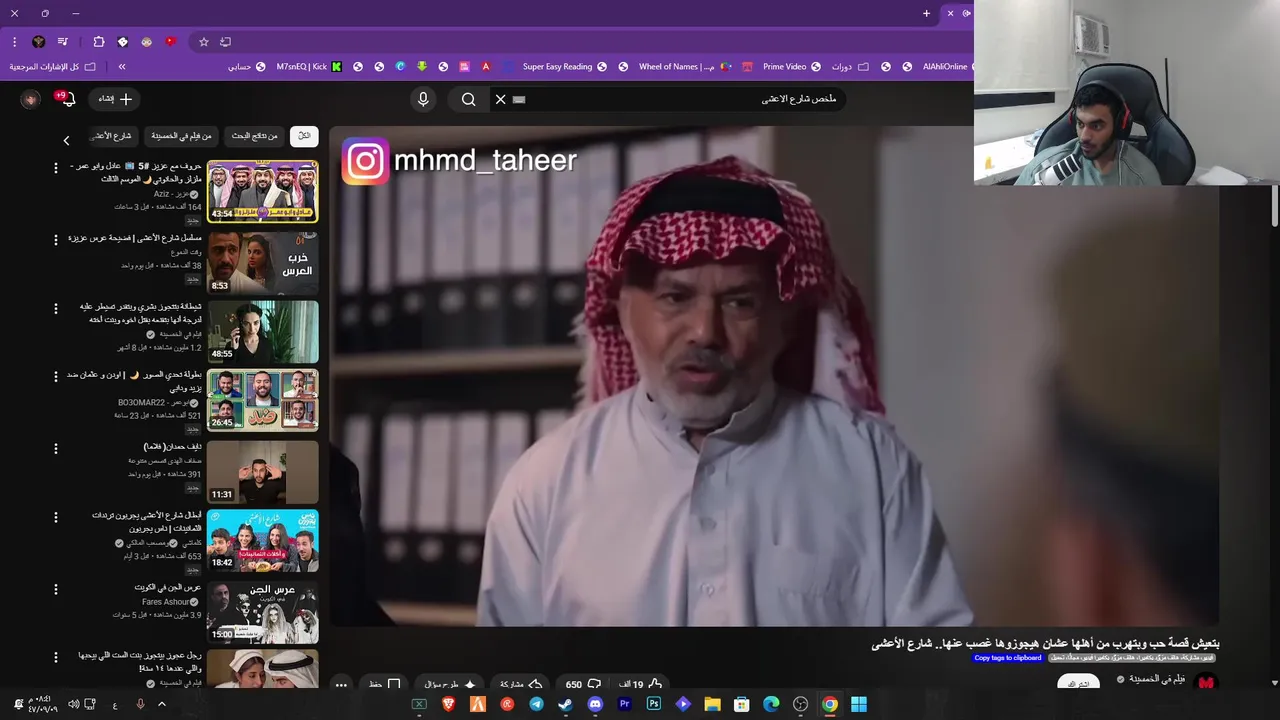The width and height of the screenshot is (1280, 720).
Task: Open a new browser tab with plus
Action: click(926, 13)
